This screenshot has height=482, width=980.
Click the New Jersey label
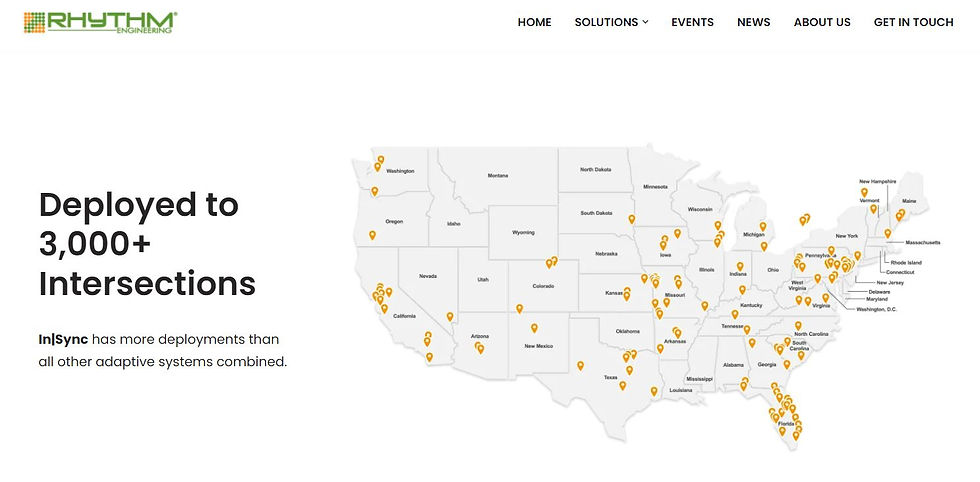click(x=890, y=283)
